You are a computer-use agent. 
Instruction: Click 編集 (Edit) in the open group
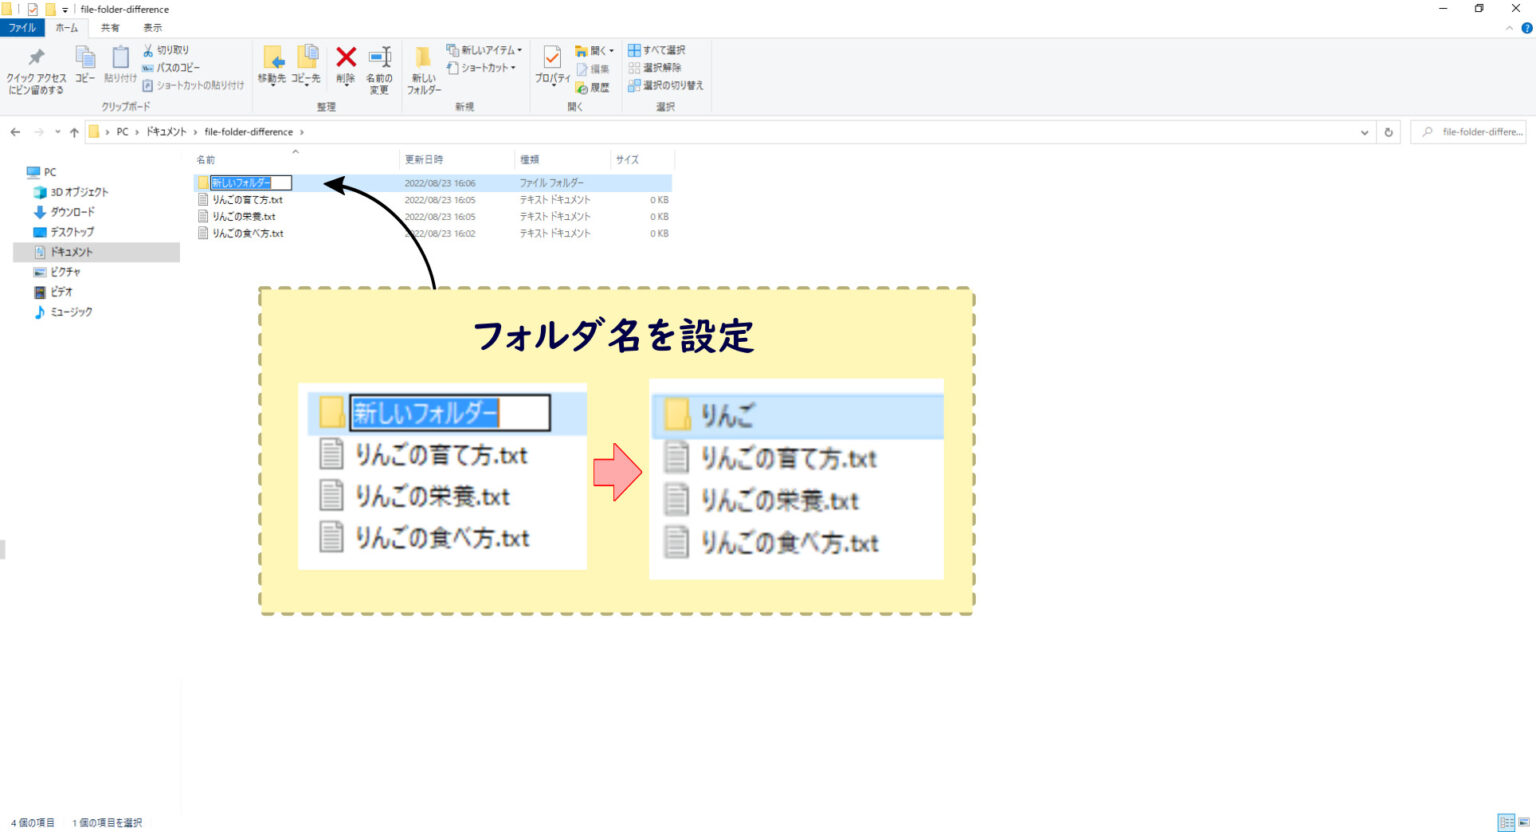tap(592, 69)
